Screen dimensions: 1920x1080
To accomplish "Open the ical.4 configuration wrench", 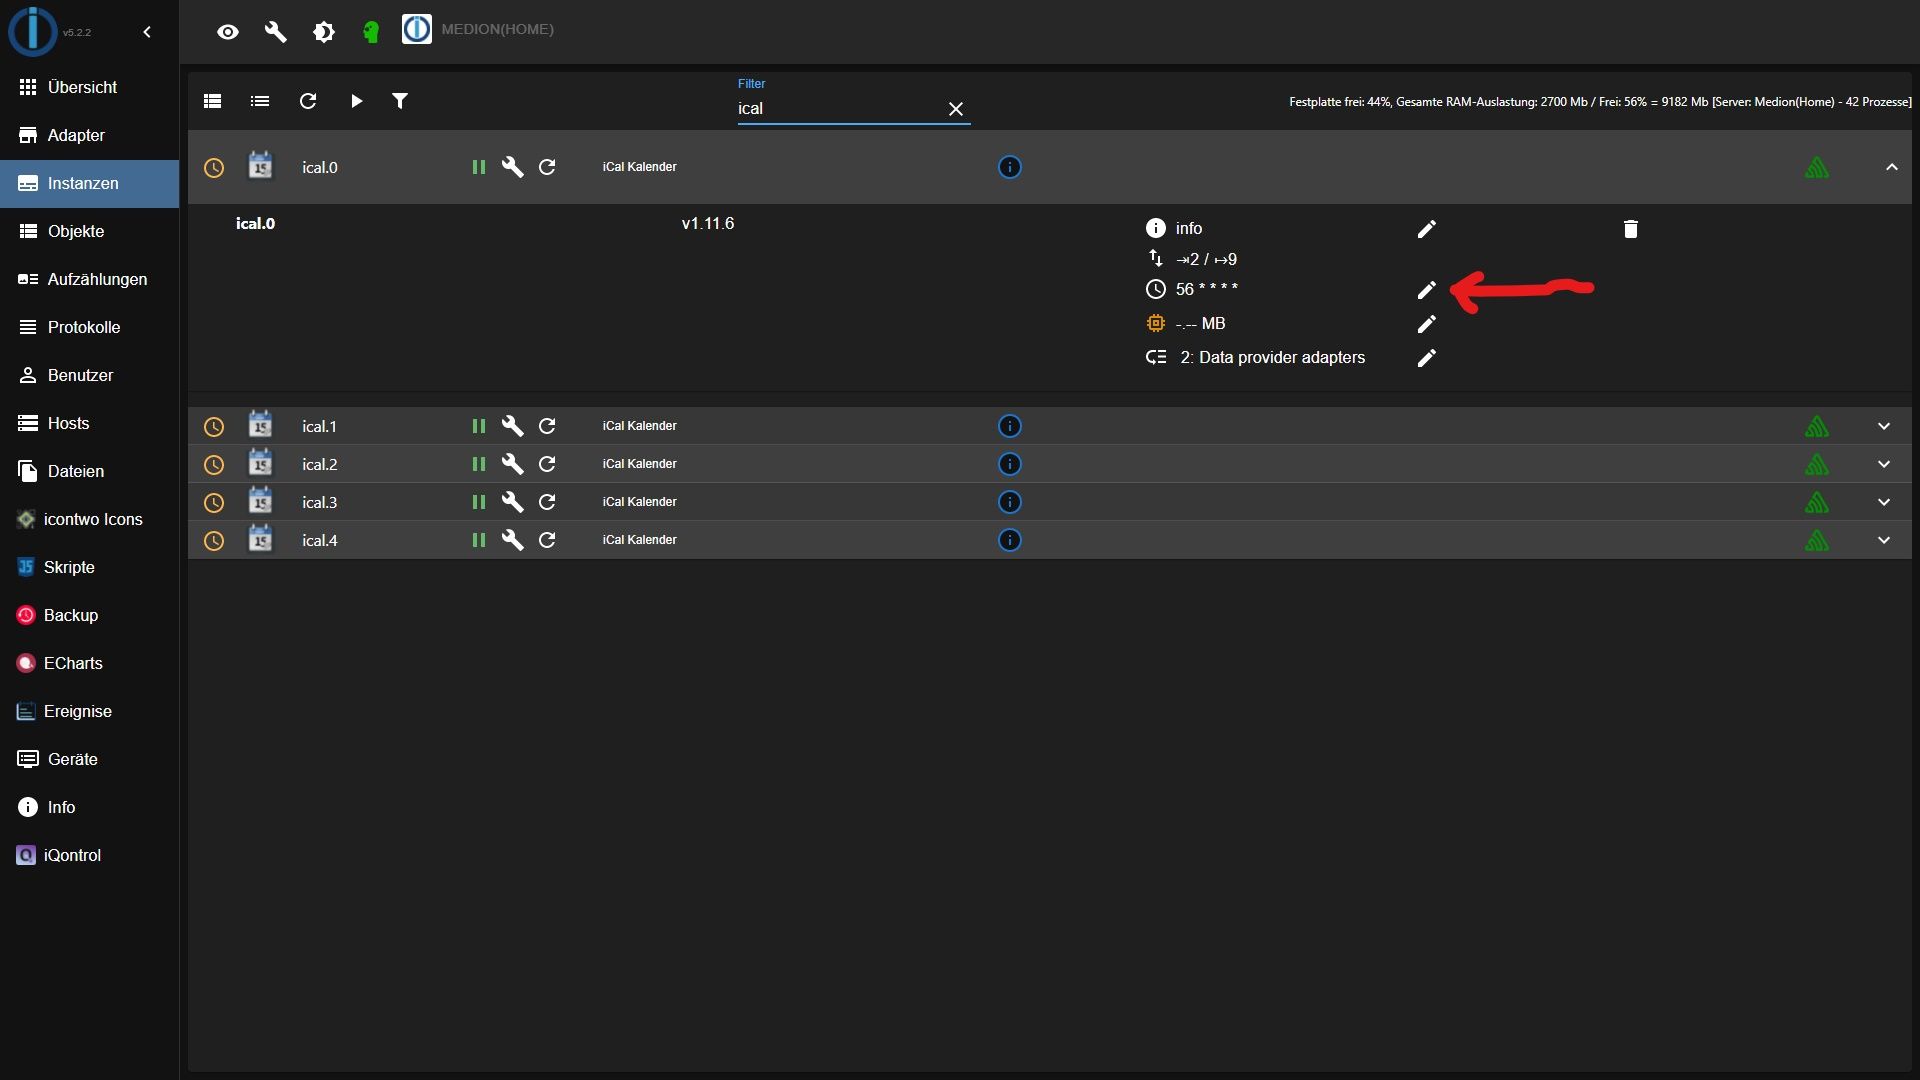I will click(x=513, y=540).
